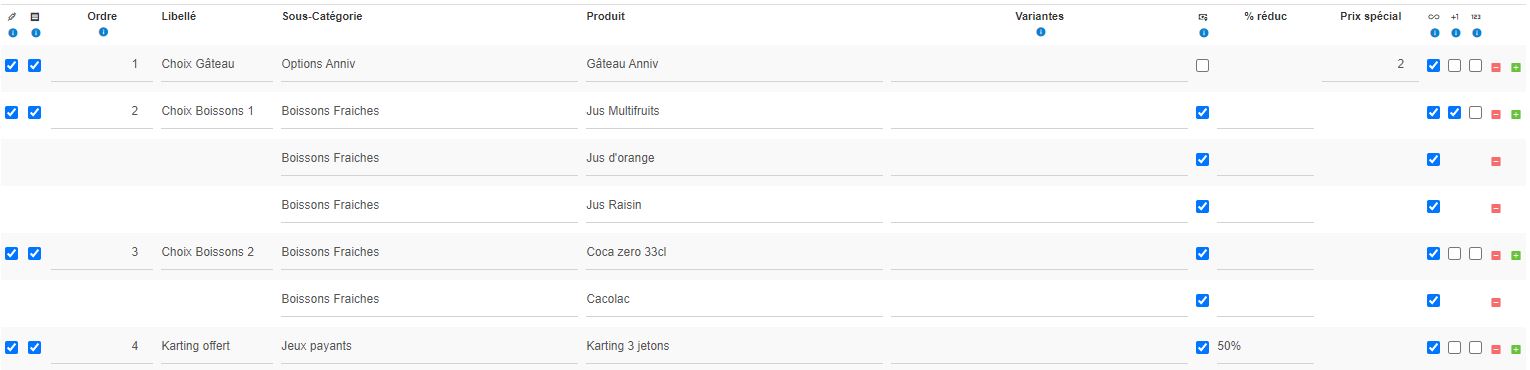Enable the discount checkbox for Gâteau Anniv
Viewport: 1530px width, 370px height.
(1202, 65)
